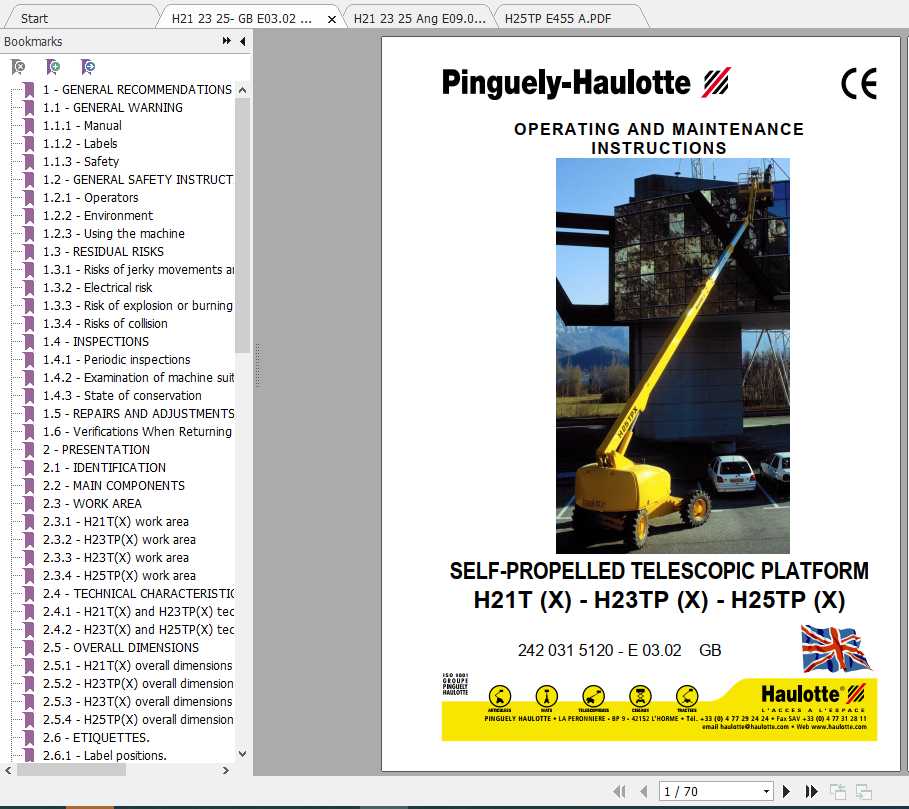
Task: Click the add bookmark icon
Action: pos(53,67)
